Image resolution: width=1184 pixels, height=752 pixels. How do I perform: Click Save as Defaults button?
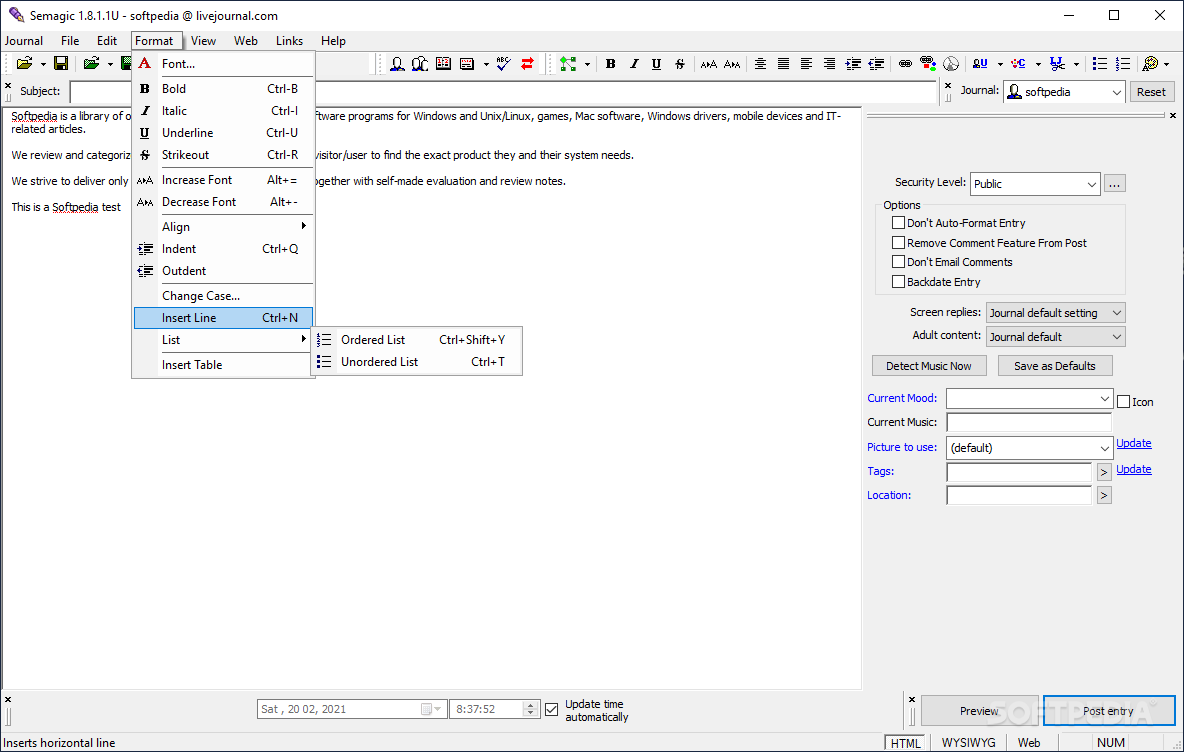[x=1054, y=366]
